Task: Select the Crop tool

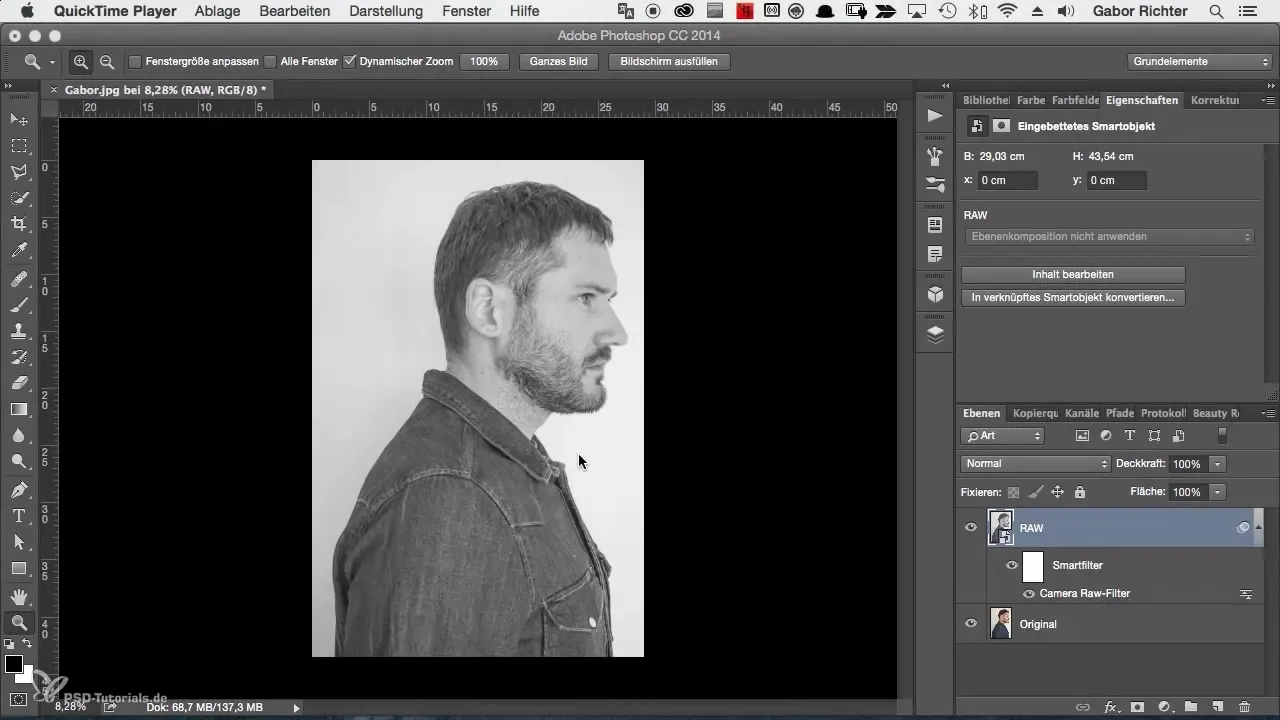Action: point(19,224)
